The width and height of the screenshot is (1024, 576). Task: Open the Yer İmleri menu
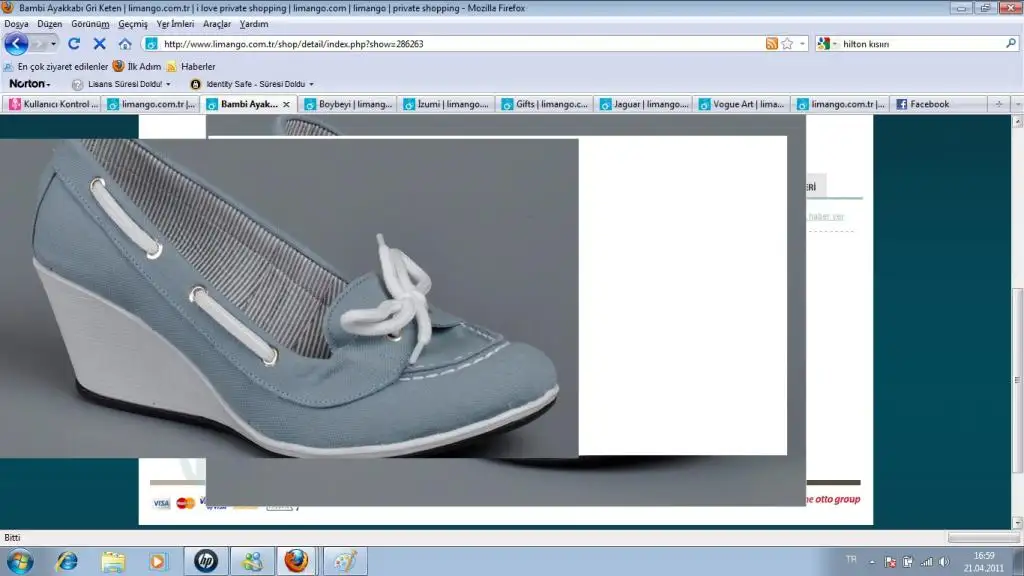click(175, 23)
